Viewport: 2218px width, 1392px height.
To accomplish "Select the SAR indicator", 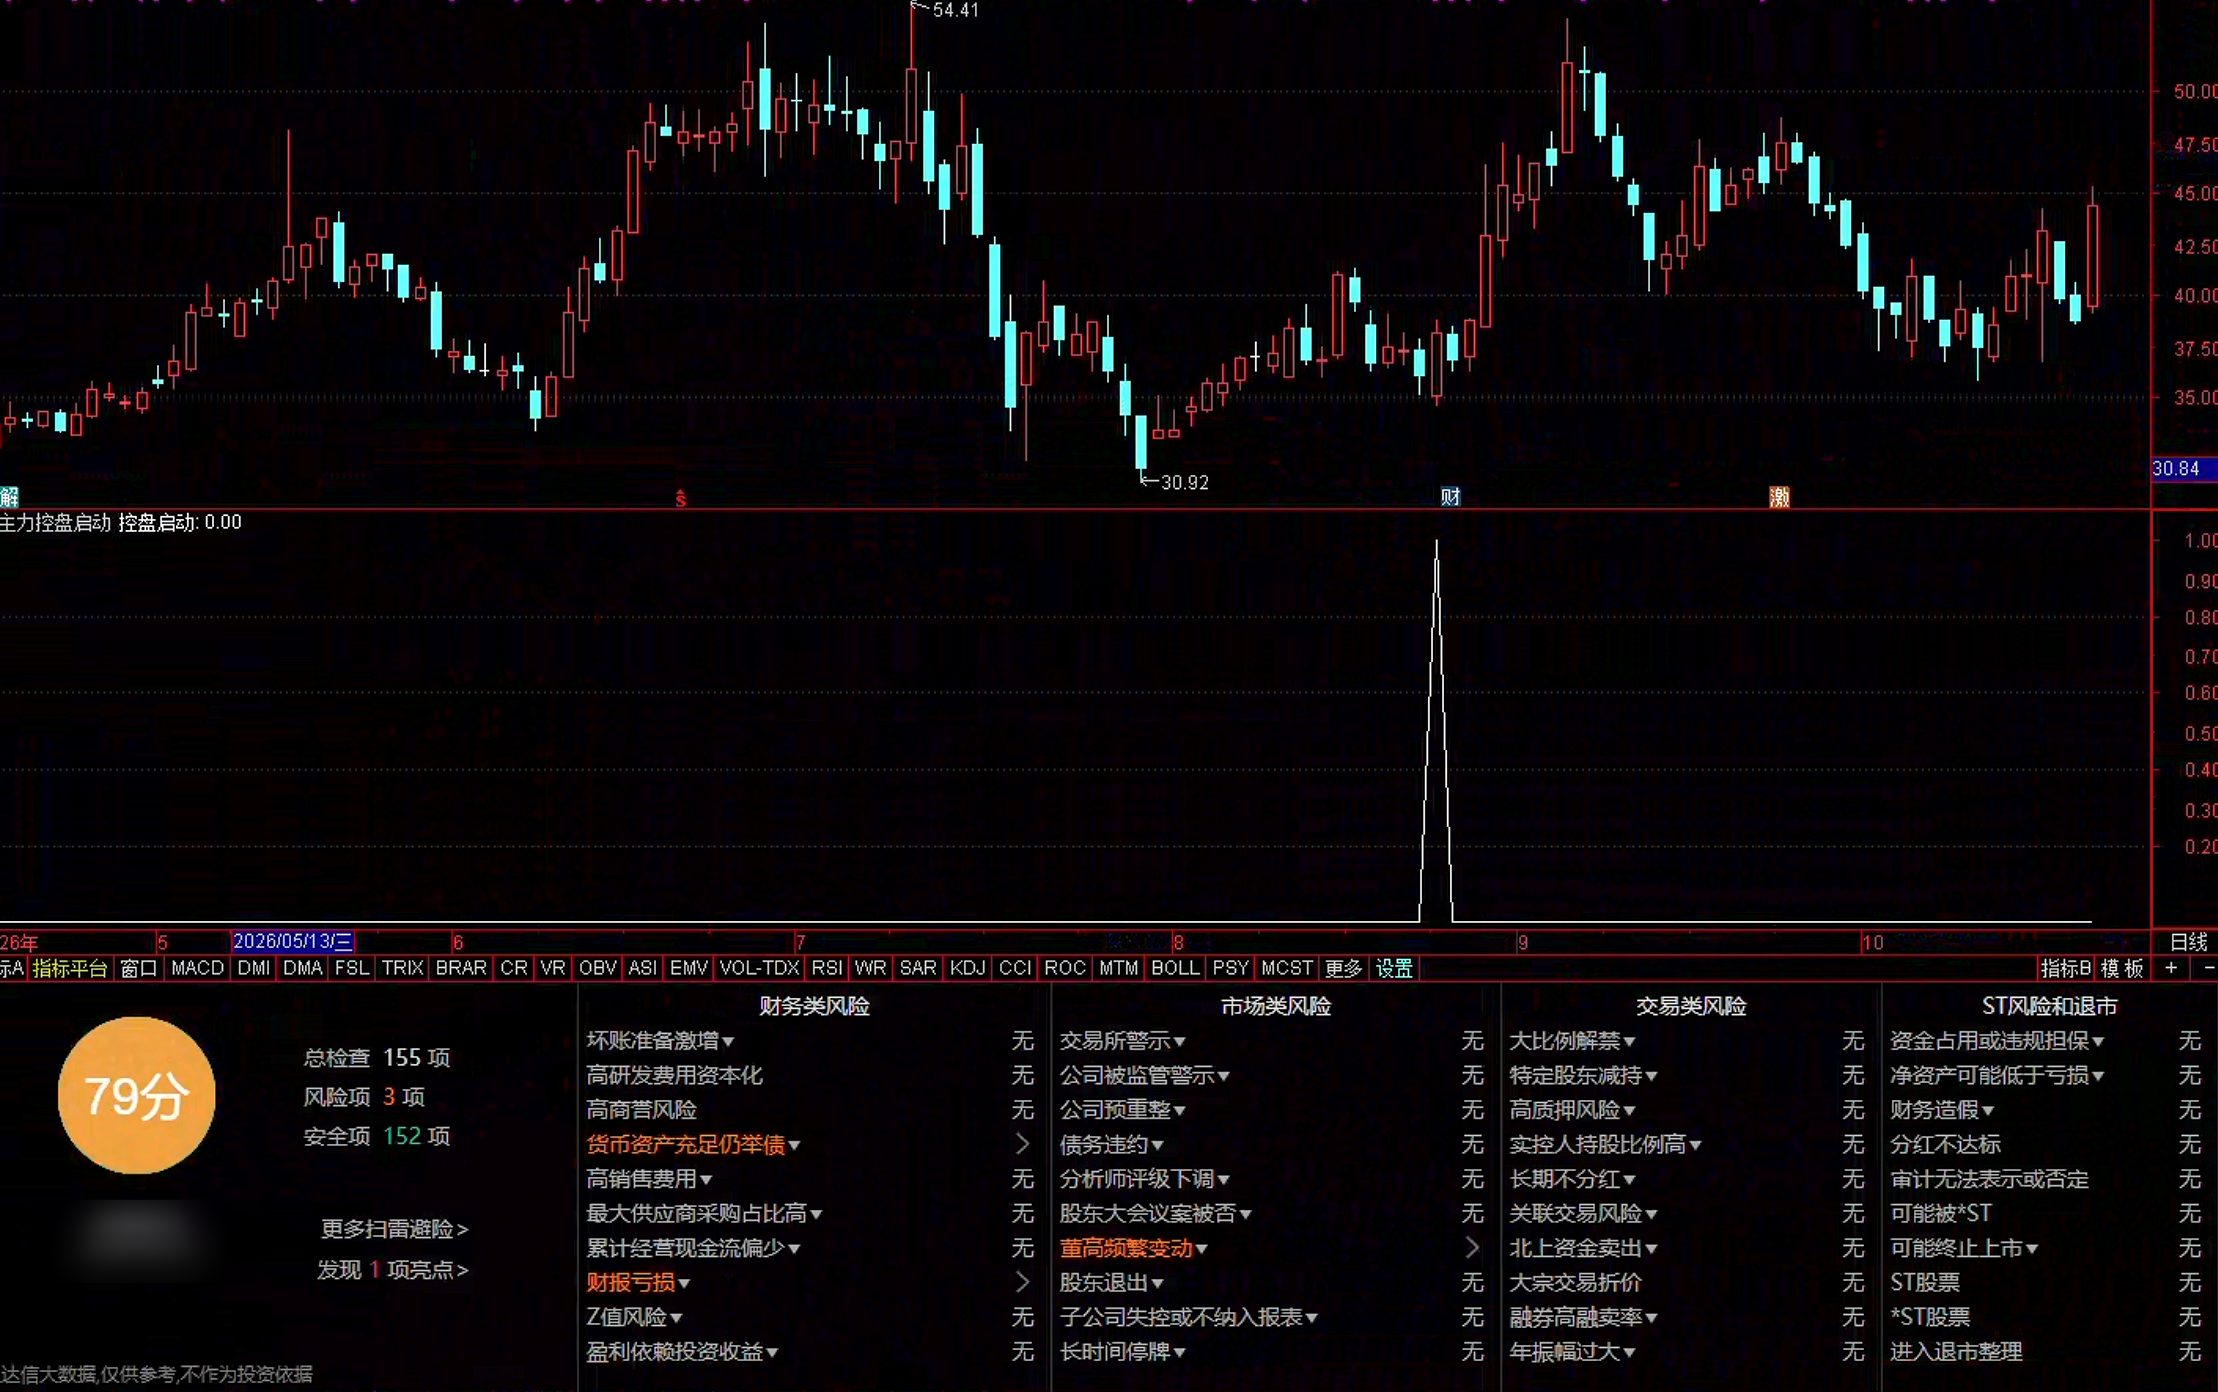I will pos(918,968).
